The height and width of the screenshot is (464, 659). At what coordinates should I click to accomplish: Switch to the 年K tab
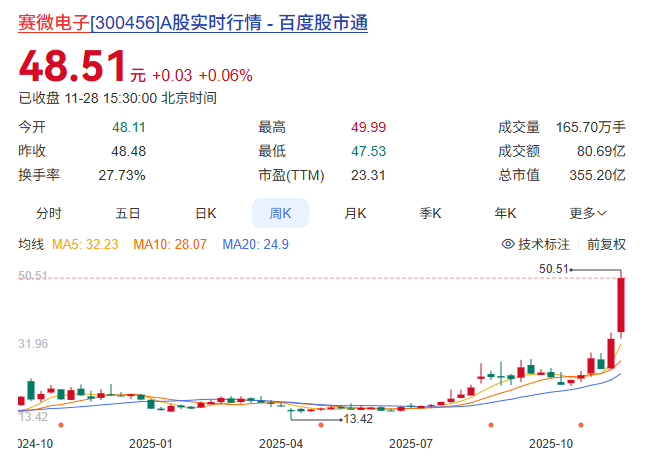pos(505,213)
